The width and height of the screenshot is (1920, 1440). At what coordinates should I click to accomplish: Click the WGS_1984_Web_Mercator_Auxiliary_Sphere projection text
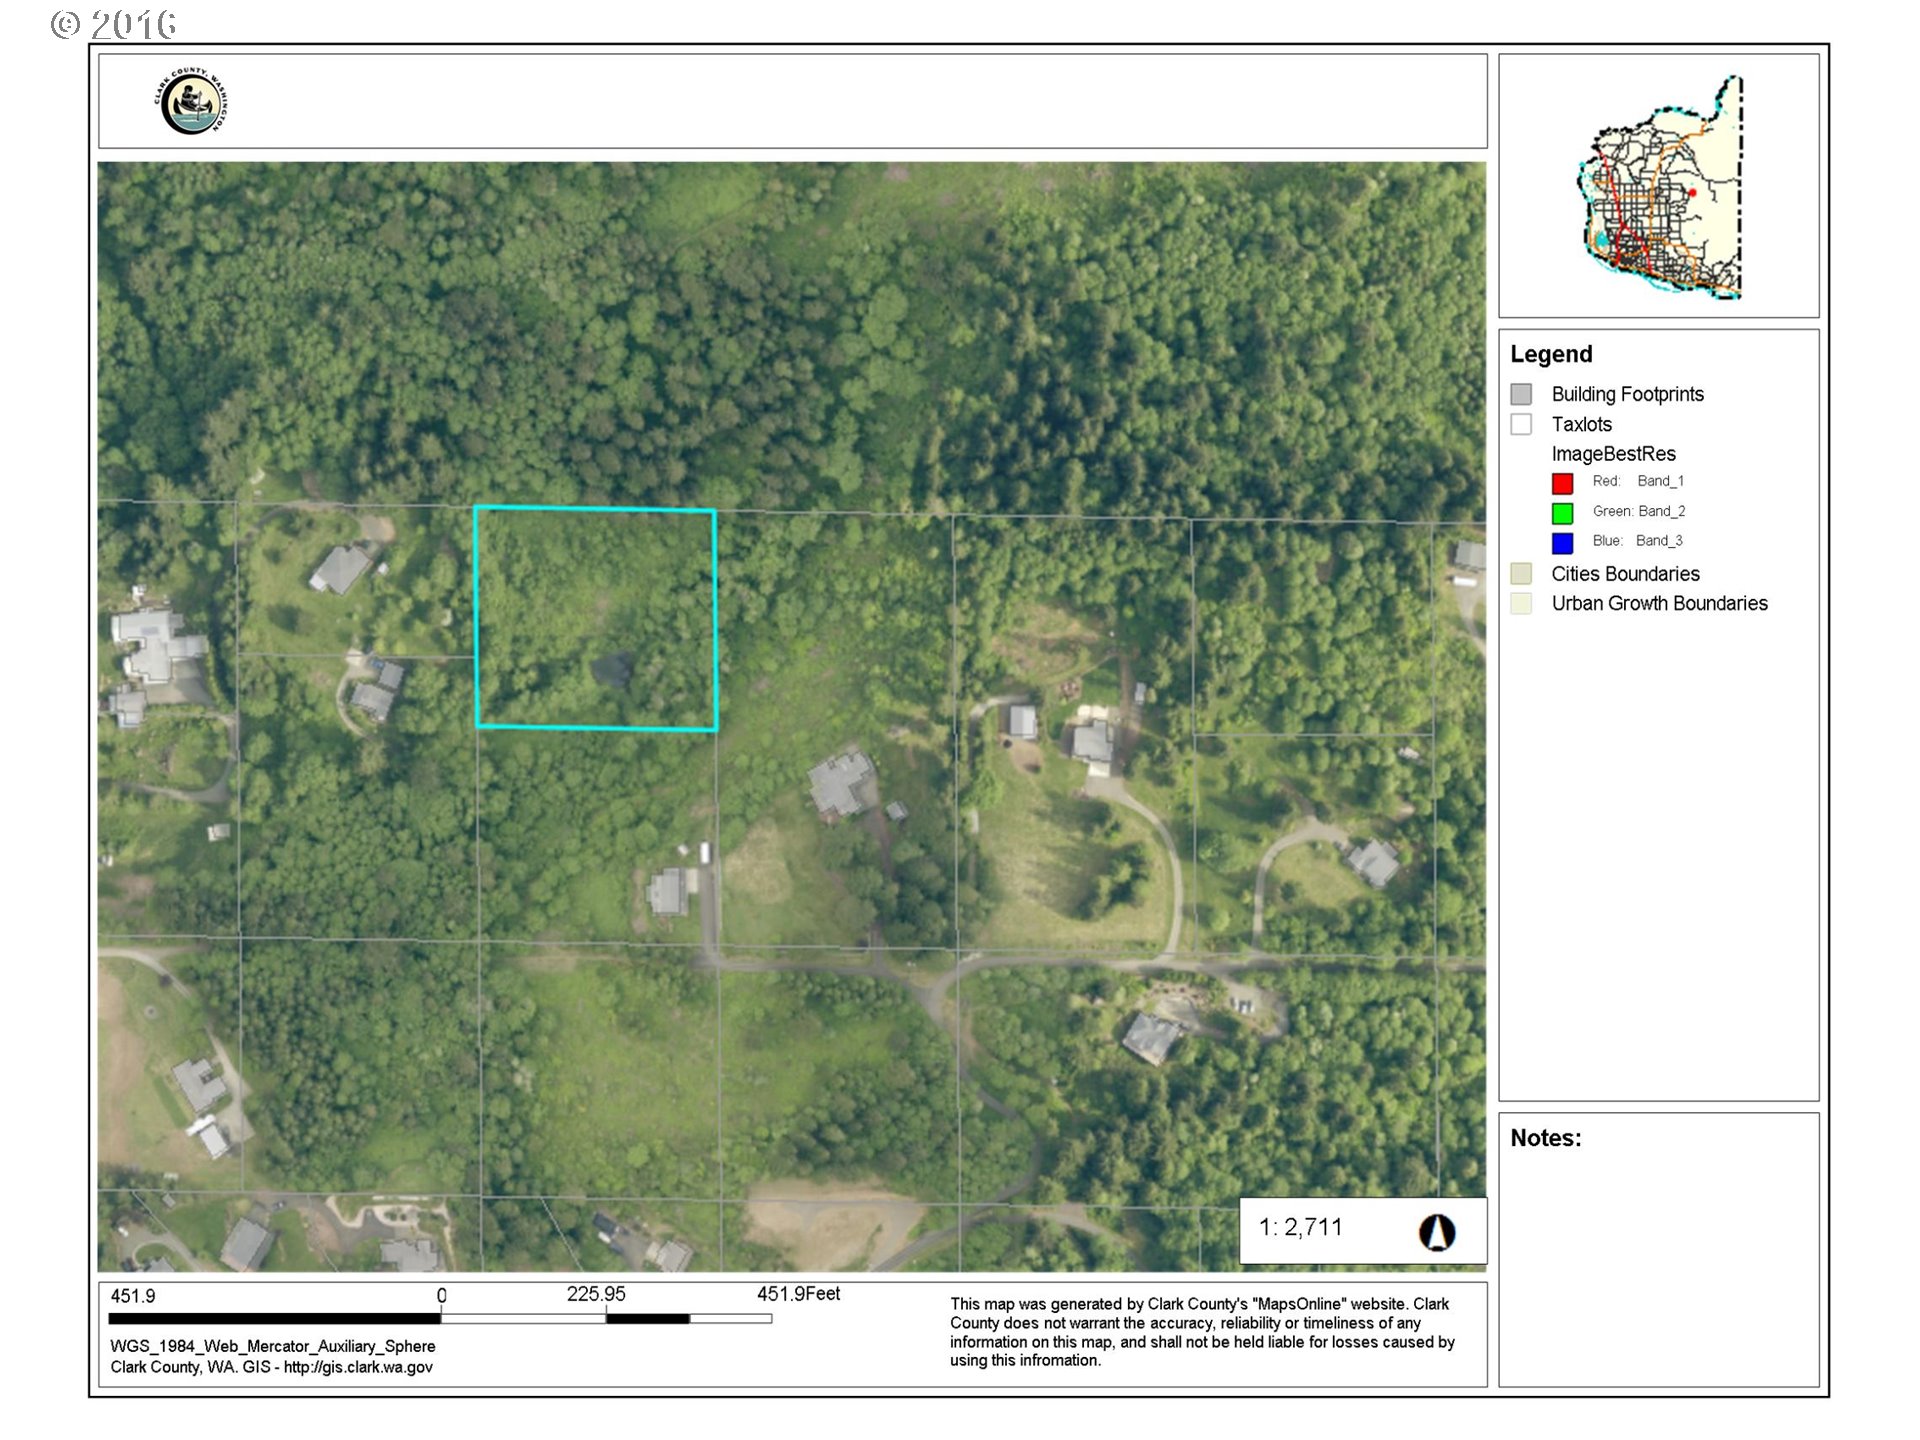273,1346
